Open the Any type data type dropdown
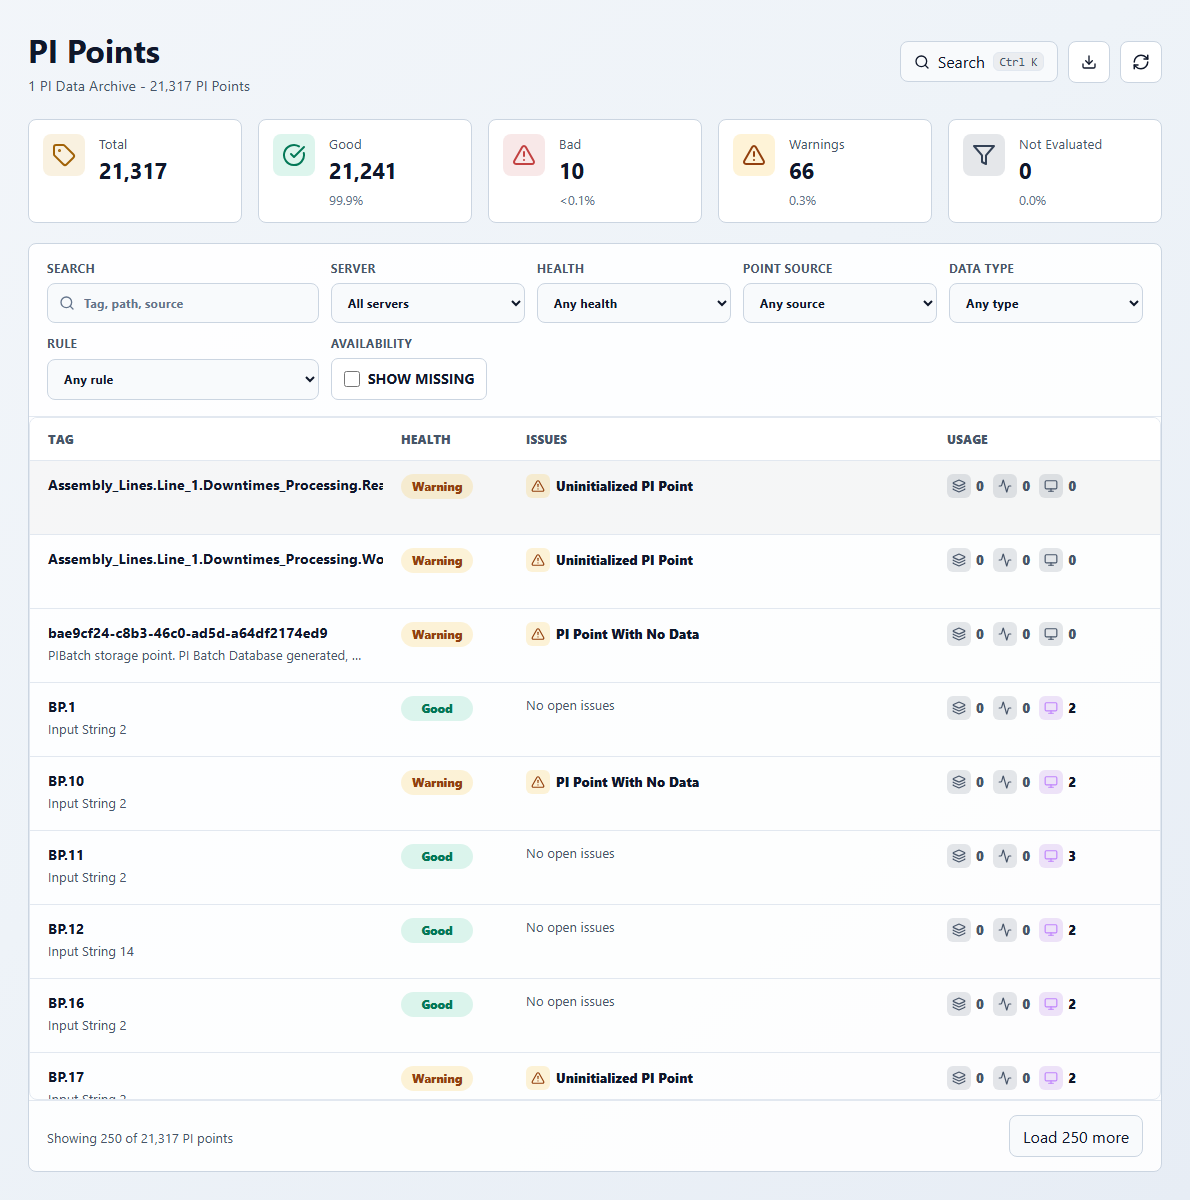This screenshot has width=1190, height=1200. 1046,303
